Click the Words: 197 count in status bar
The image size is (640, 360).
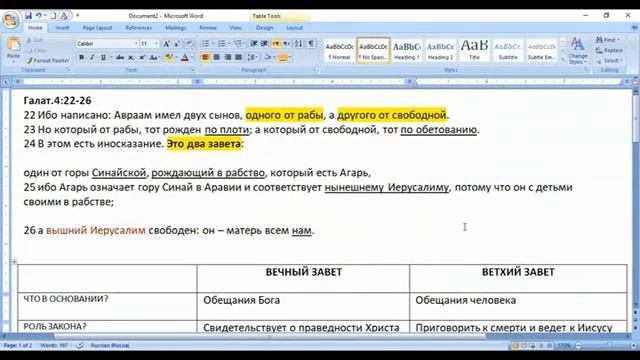54,345
